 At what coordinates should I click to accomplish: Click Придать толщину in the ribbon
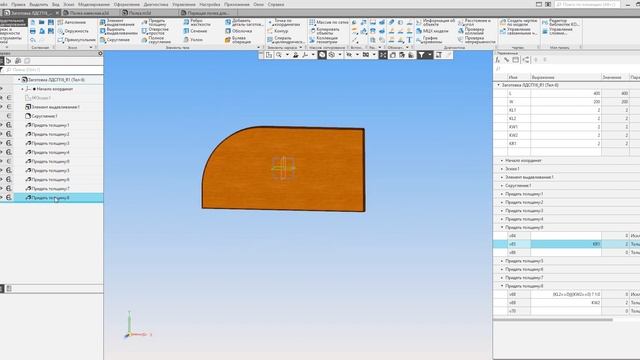tap(153, 22)
